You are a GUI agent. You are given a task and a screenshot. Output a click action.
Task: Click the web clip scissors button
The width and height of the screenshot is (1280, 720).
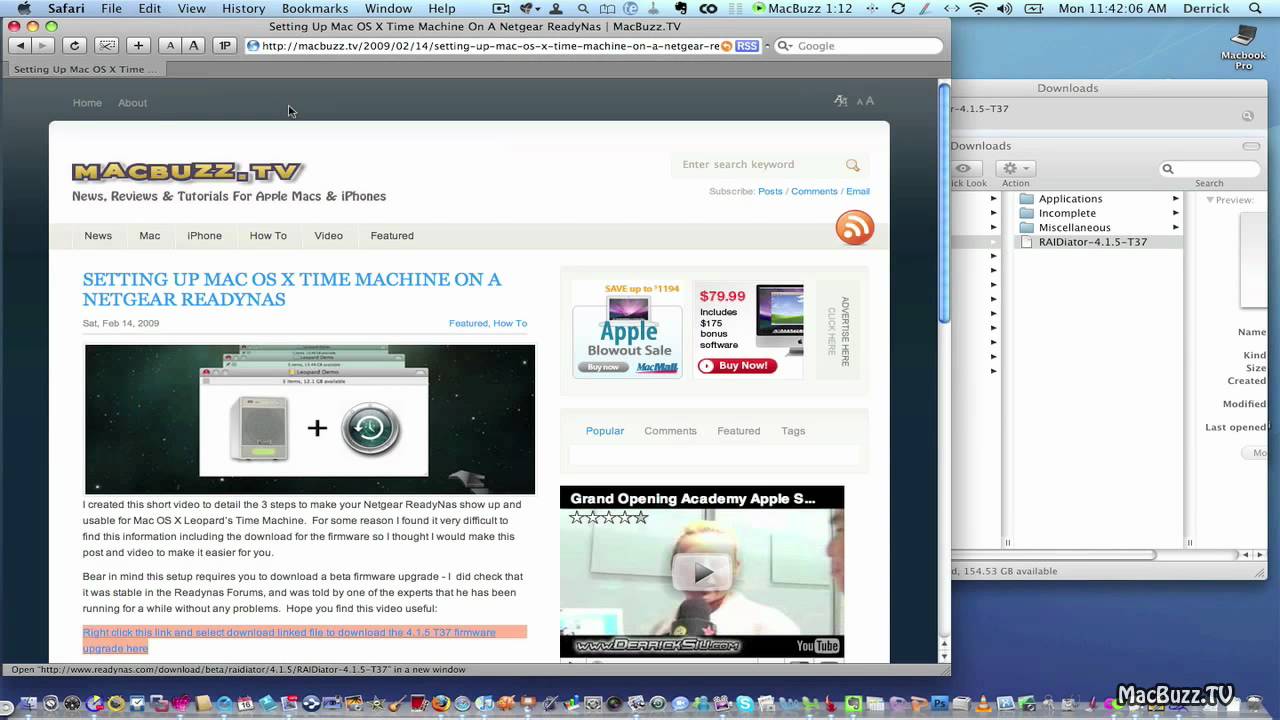[x=106, y=45]
